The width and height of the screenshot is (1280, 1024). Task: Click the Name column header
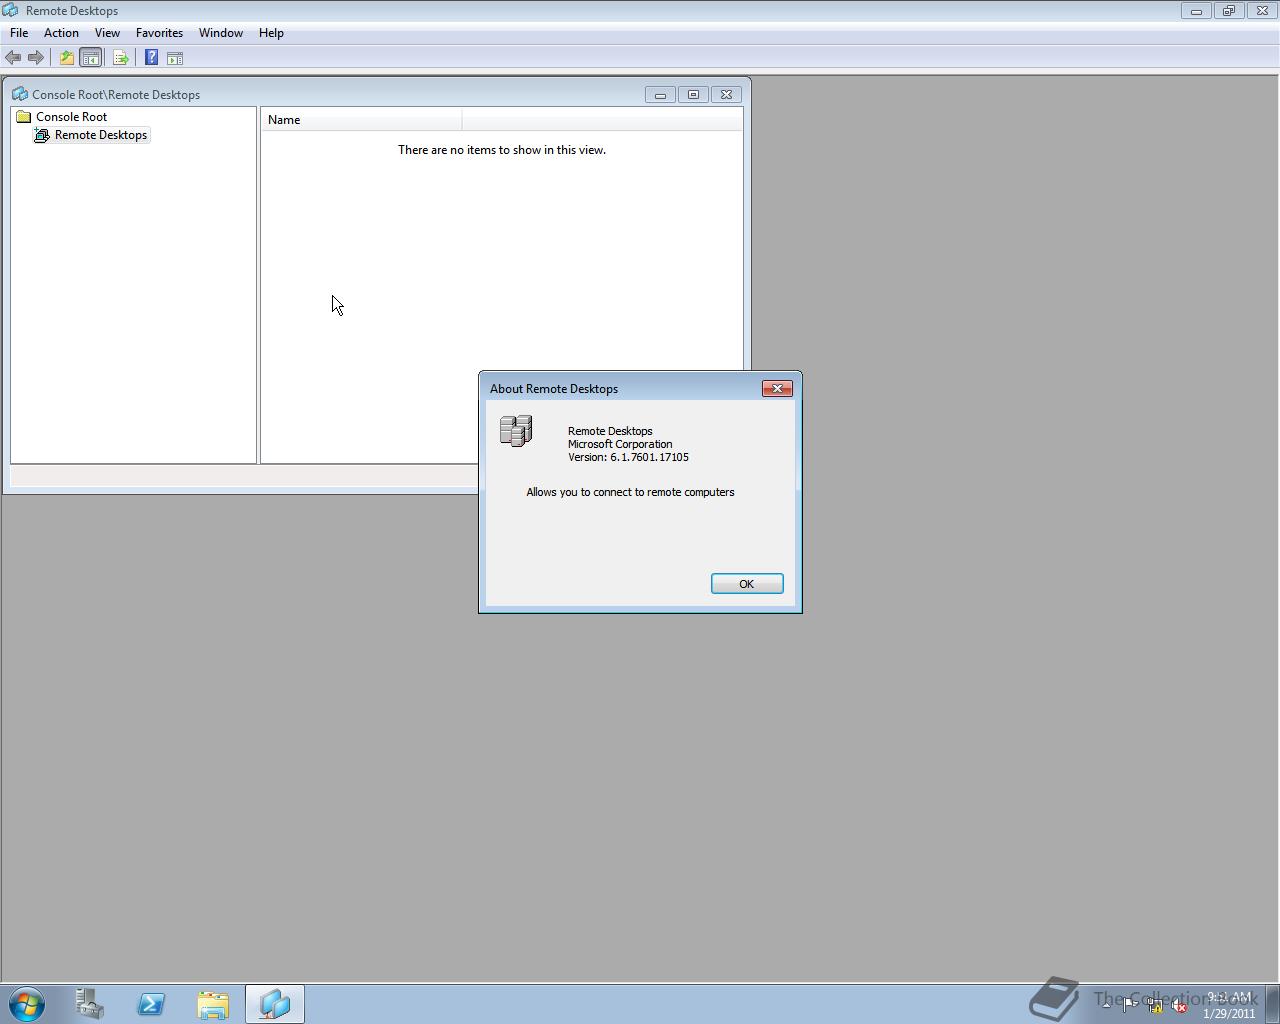coord(362,120)
